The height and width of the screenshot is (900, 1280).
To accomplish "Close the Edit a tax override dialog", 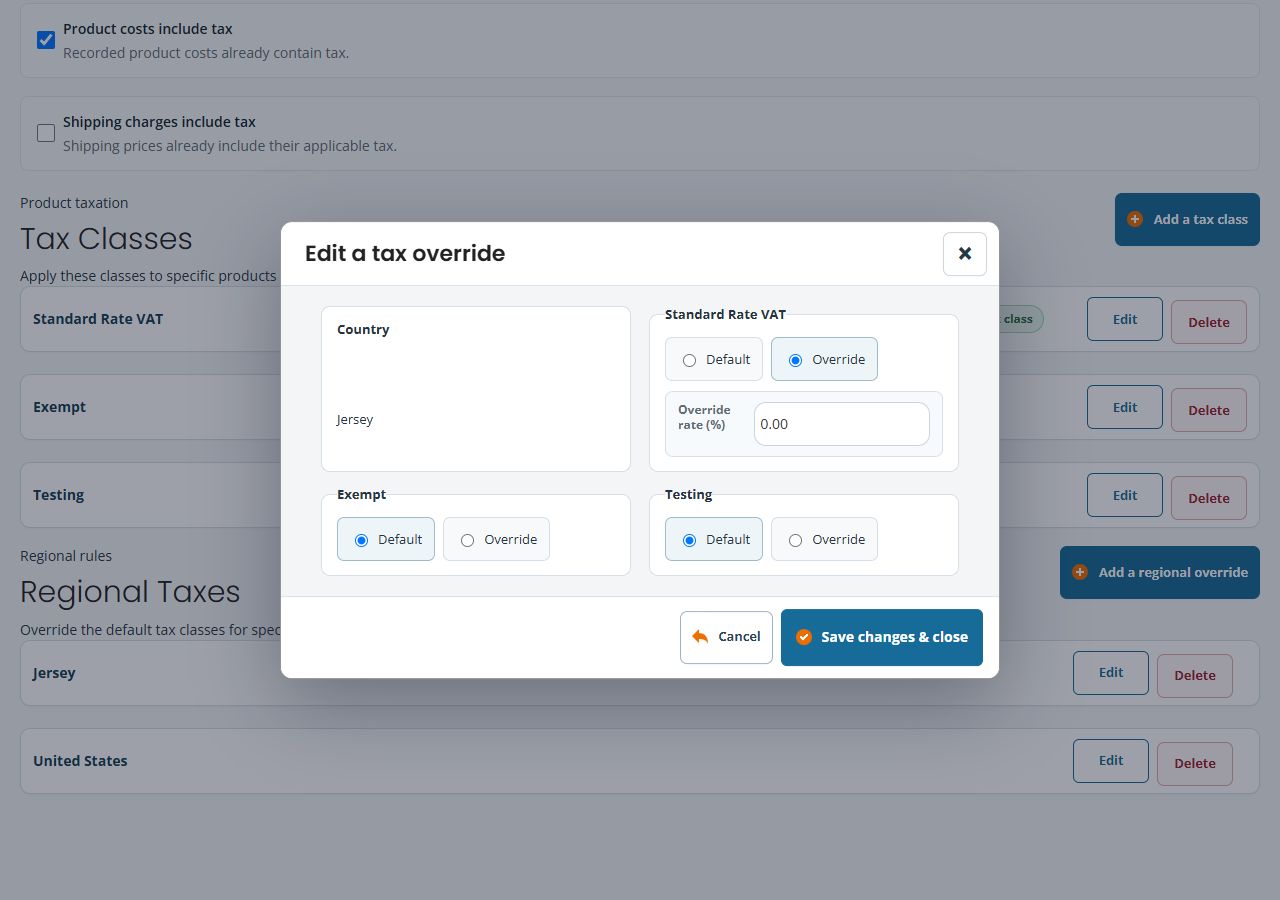I will pos(965,254).
